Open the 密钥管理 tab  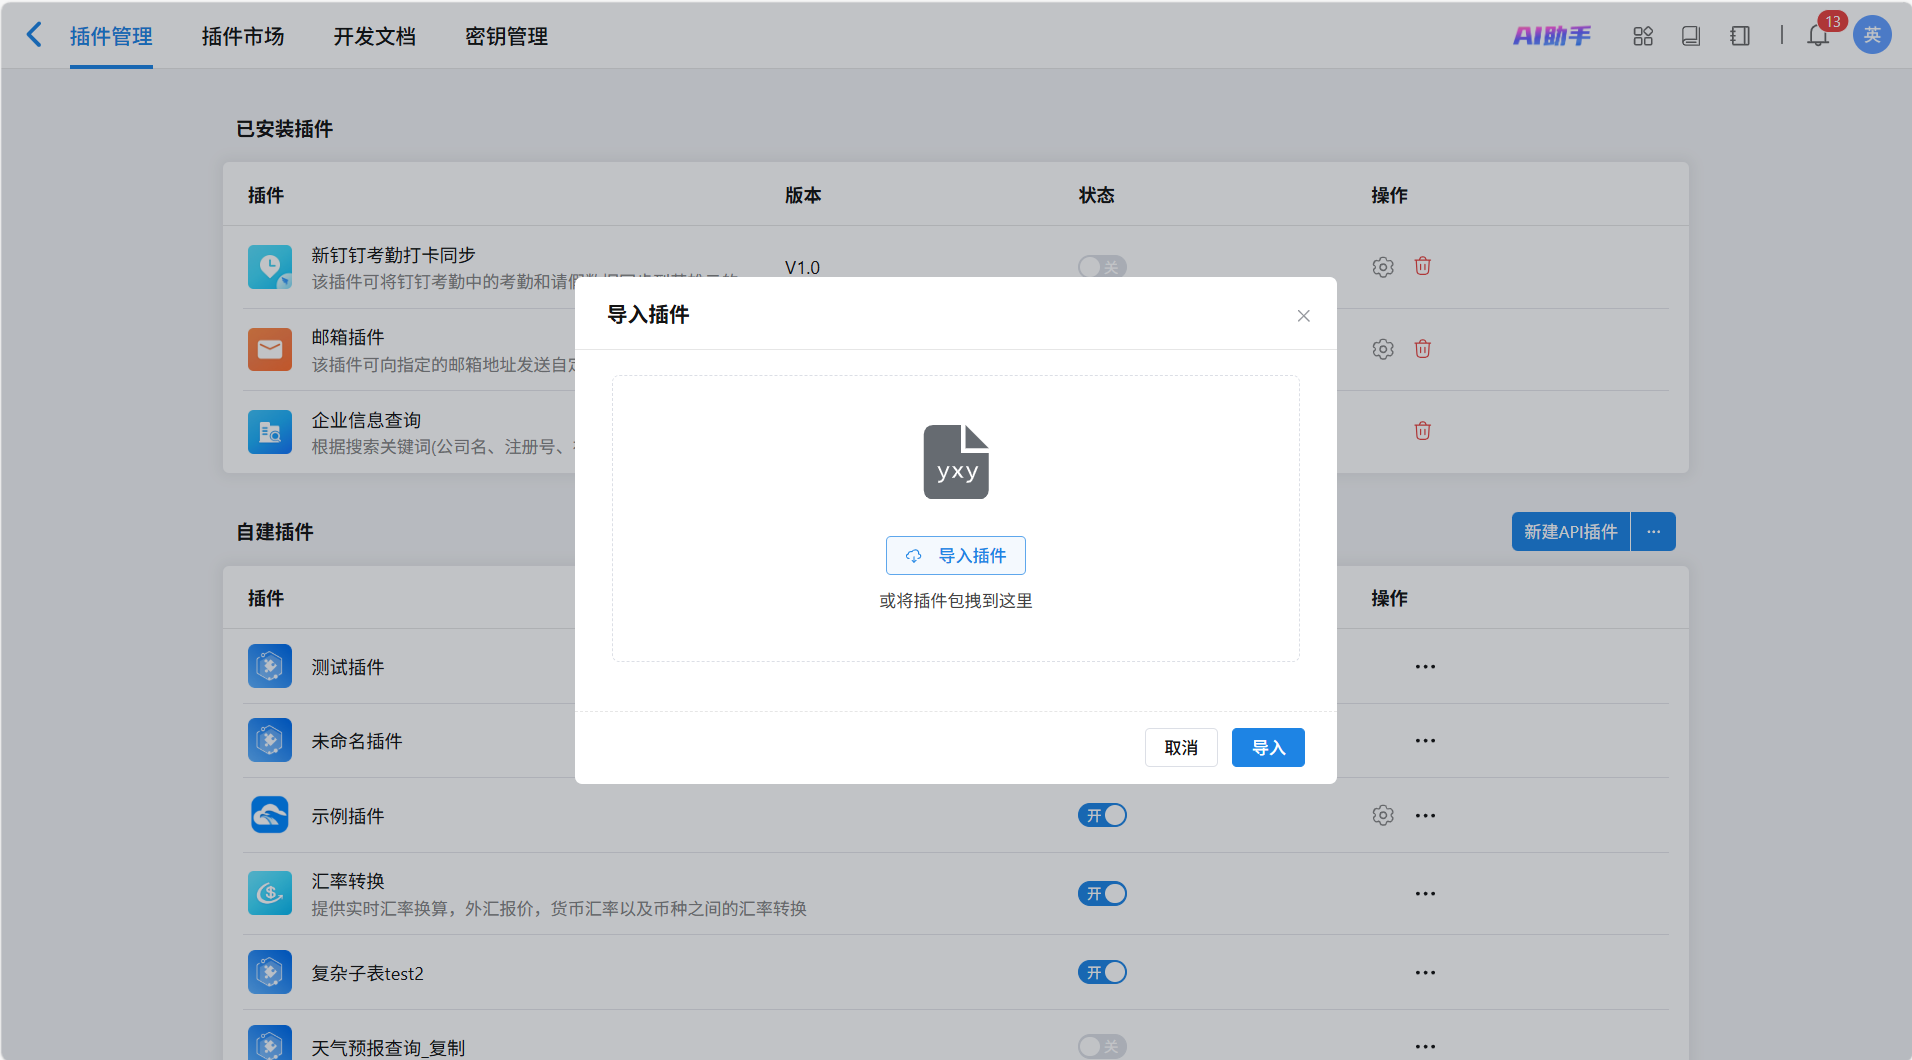[506, 37]
